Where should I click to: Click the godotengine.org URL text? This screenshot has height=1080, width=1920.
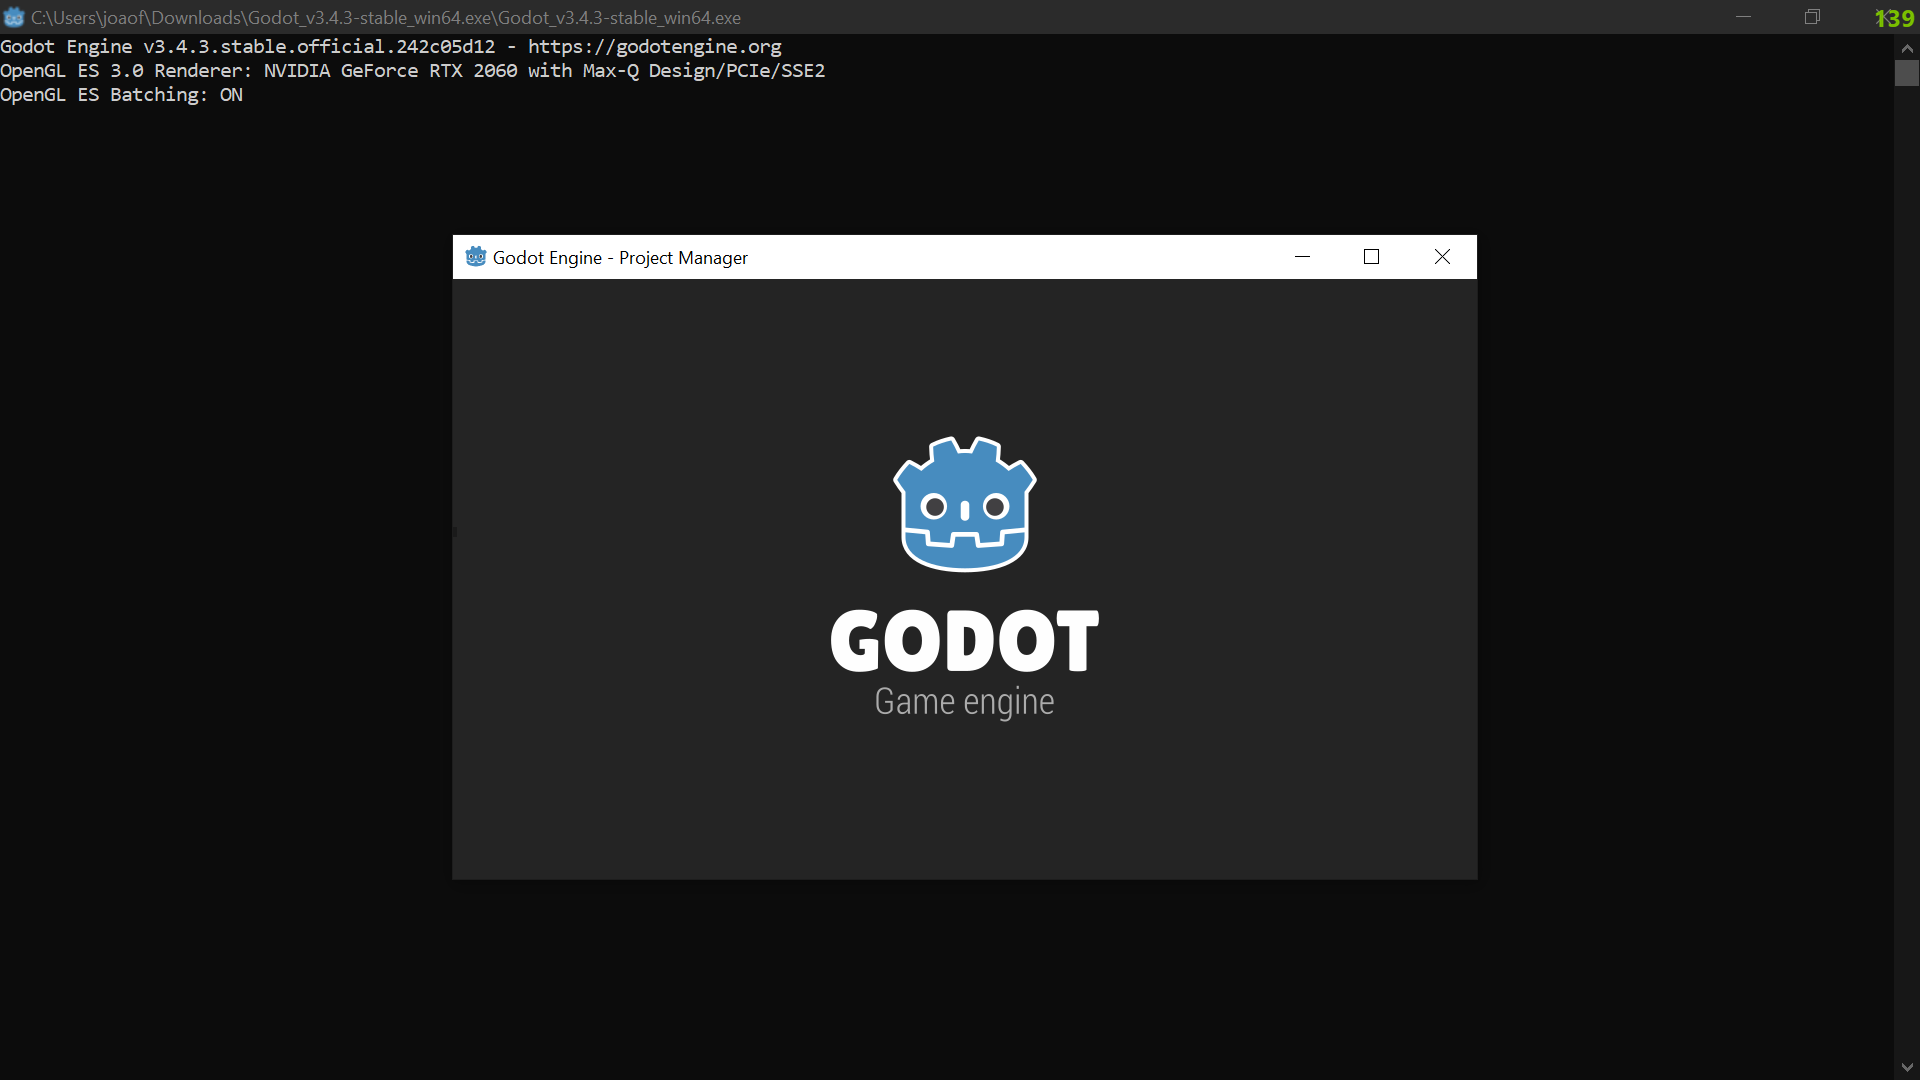coord(655,46)
